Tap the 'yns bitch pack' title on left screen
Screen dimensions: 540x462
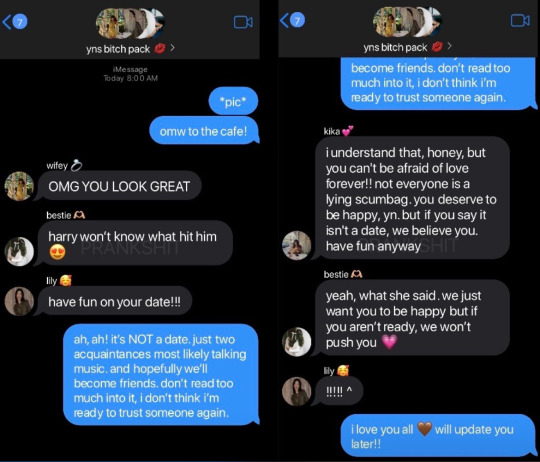[x=118, y=49]
